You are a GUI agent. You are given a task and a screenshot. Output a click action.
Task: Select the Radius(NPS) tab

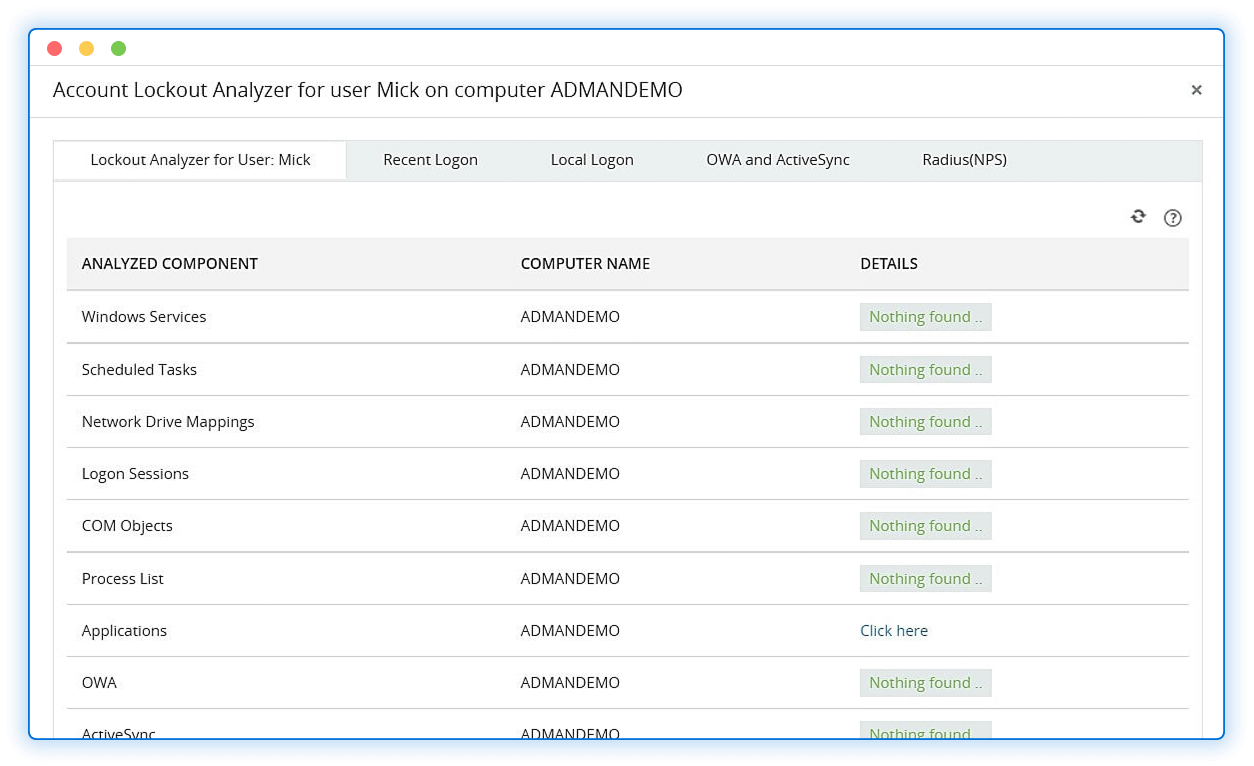coord(963,159)
